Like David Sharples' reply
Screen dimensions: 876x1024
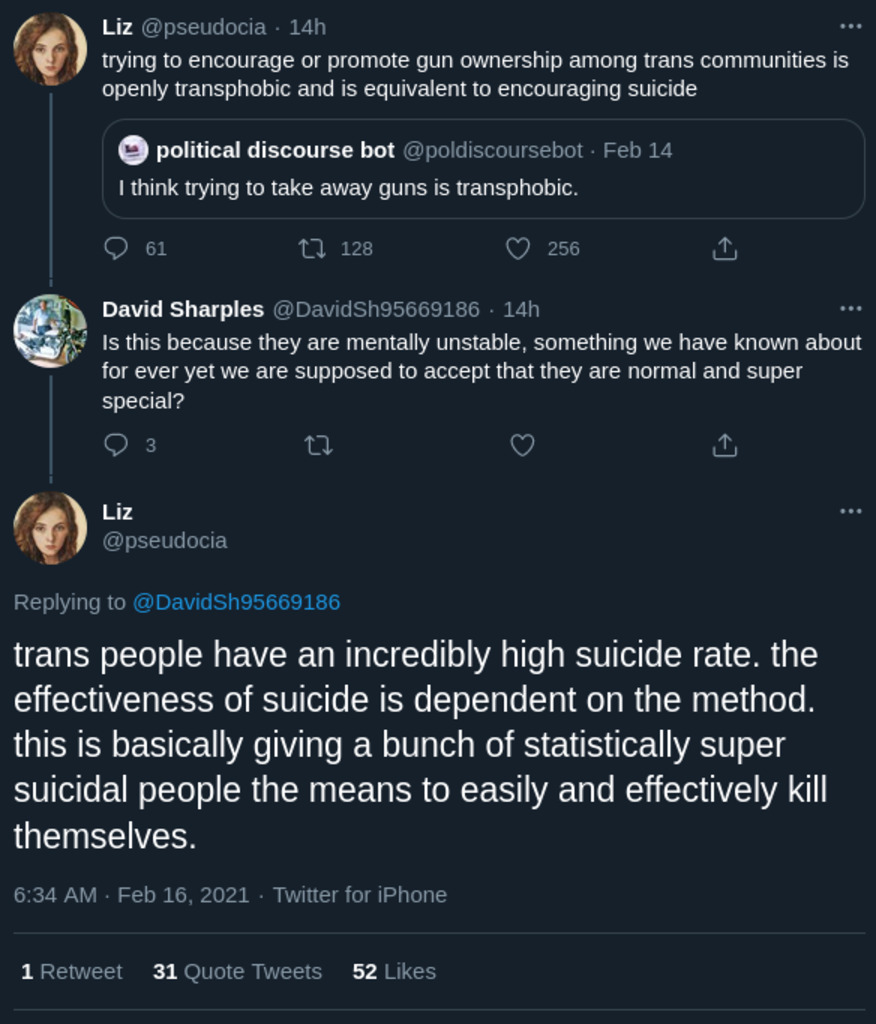[523, 445]
